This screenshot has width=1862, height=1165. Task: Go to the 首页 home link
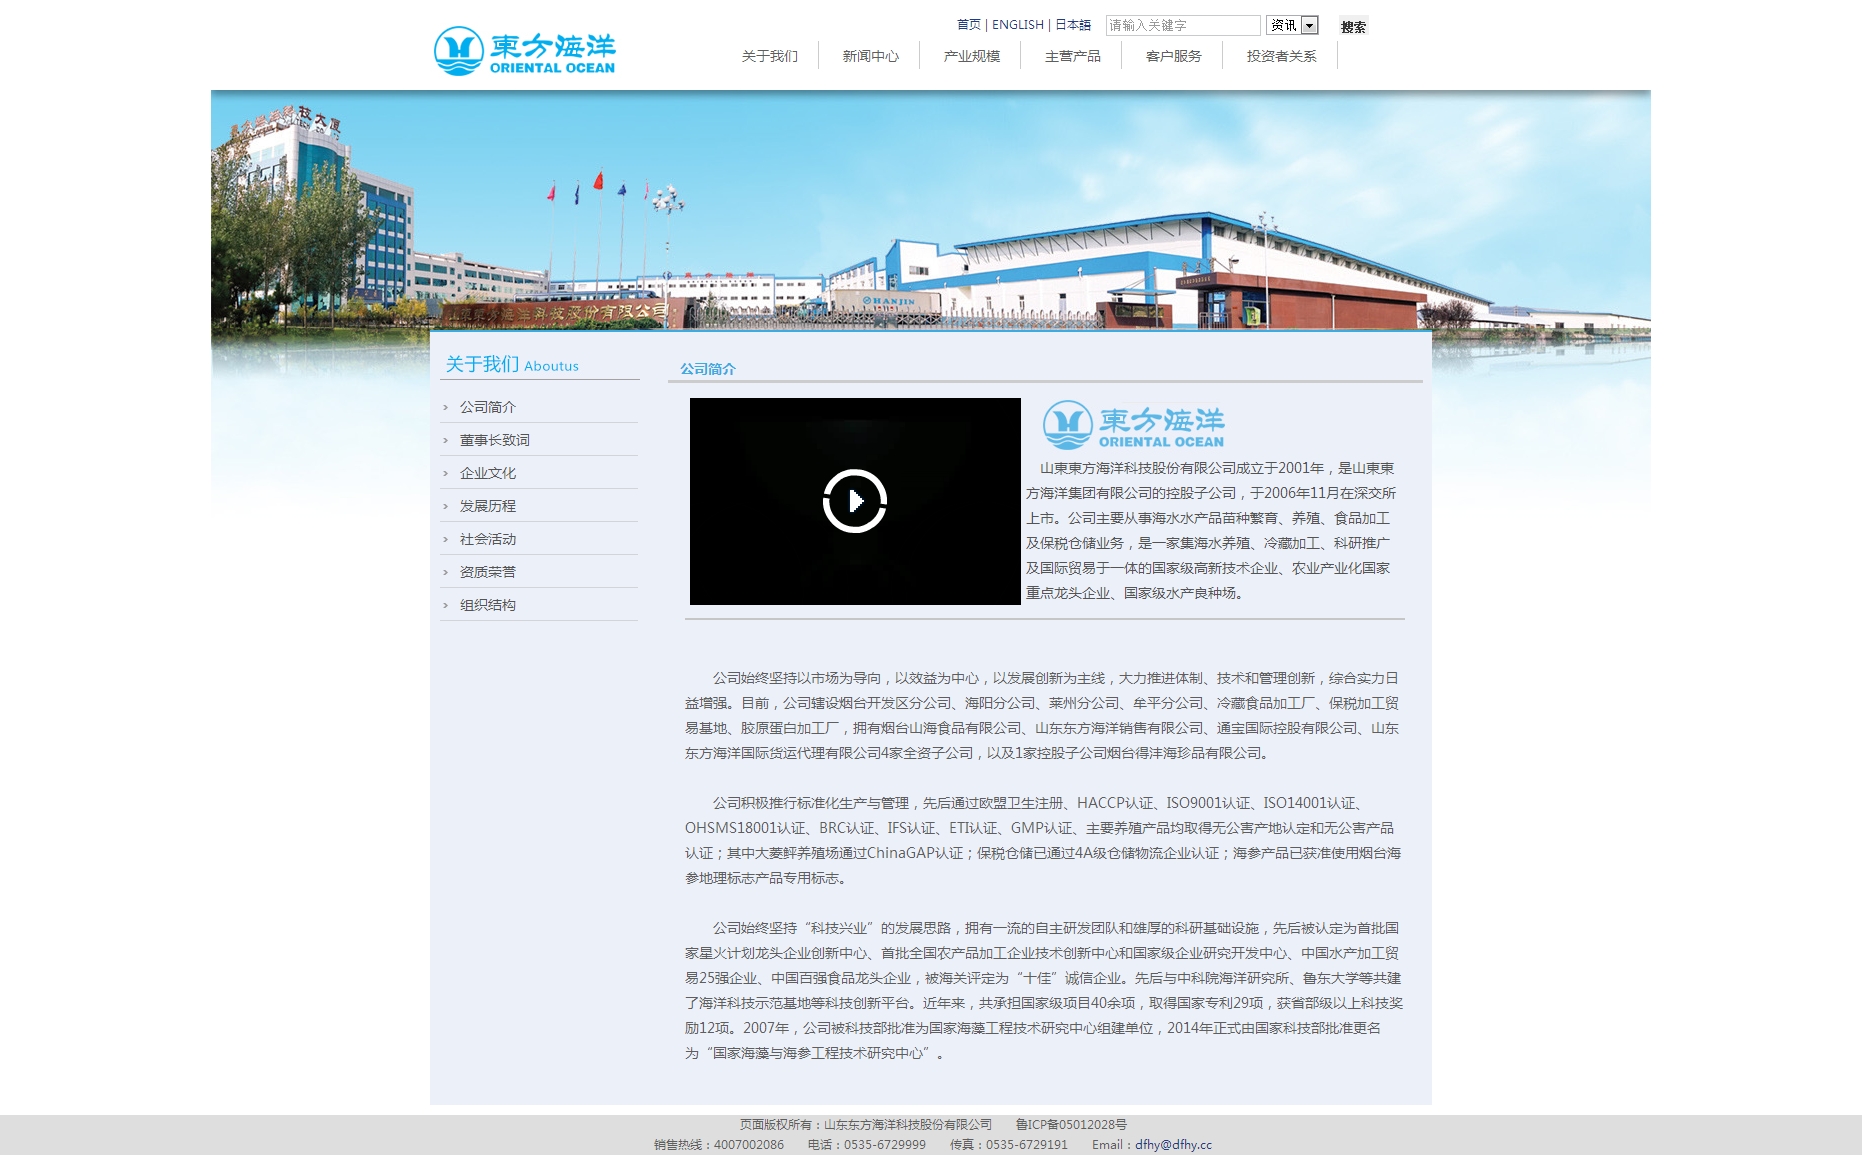click(x=968, y=25)
